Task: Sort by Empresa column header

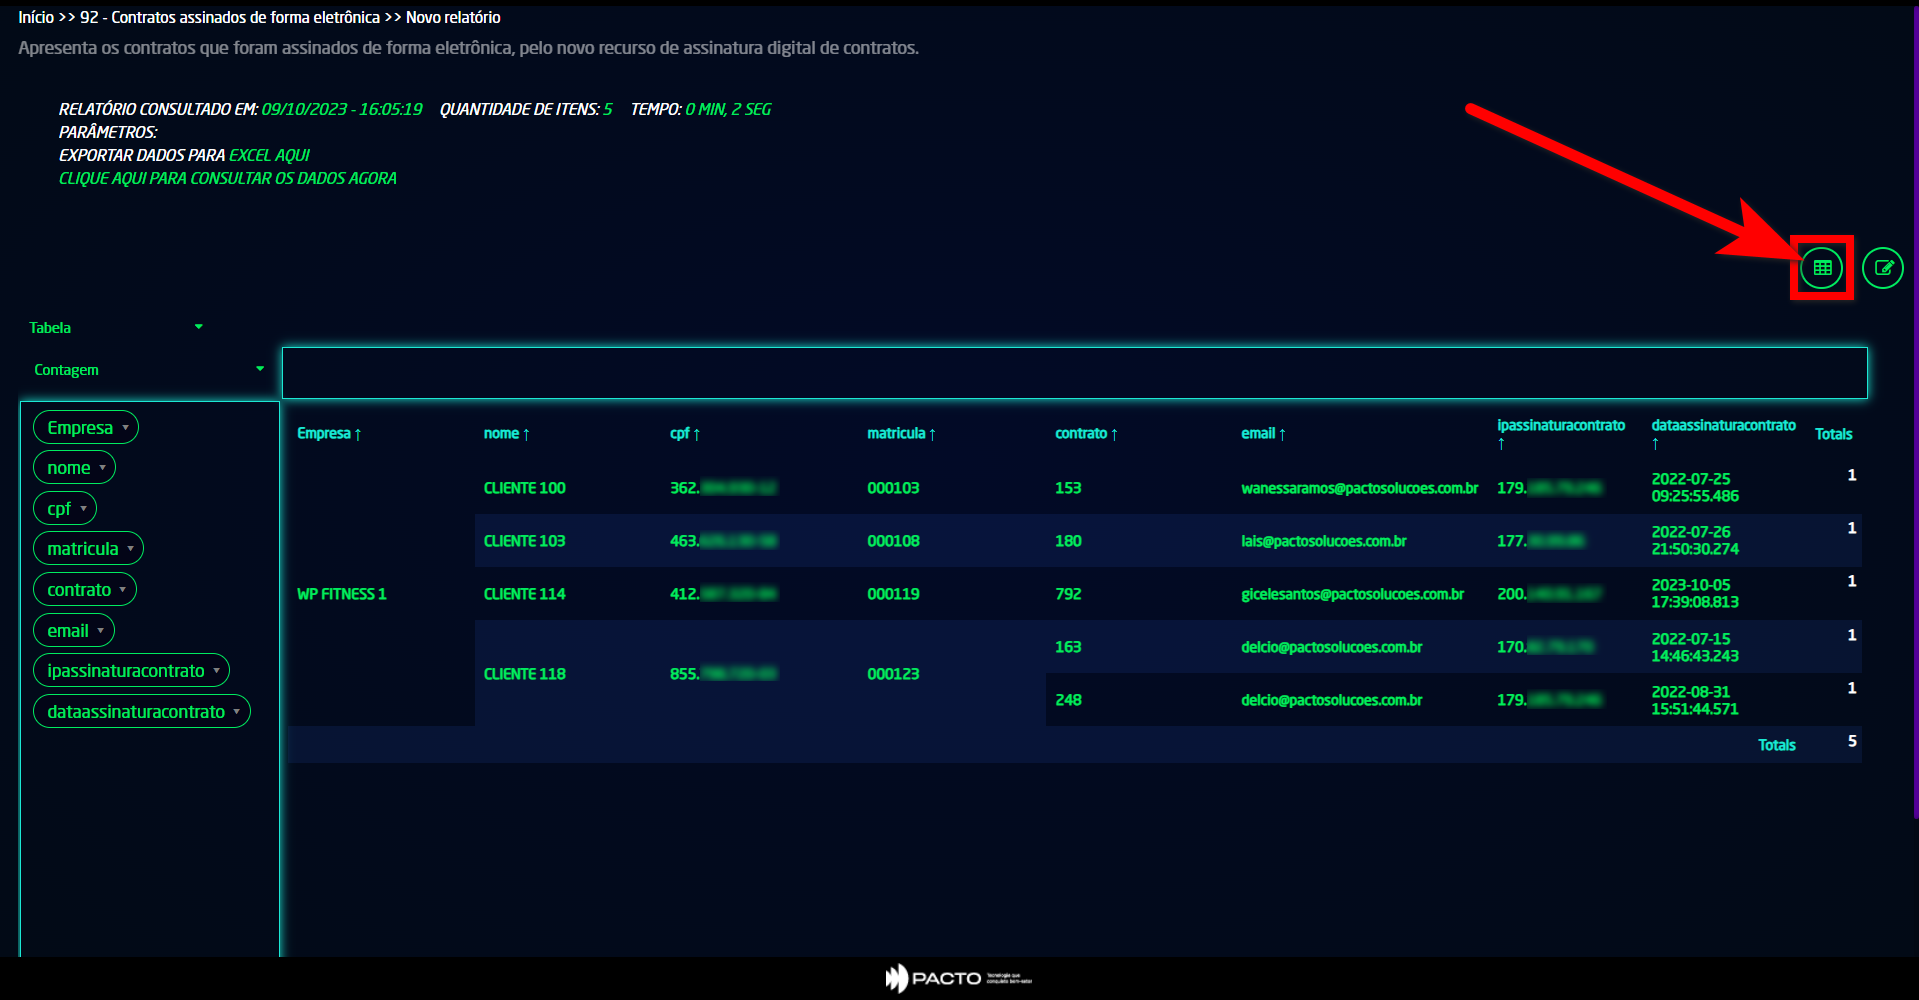Action: click(328, 434)
